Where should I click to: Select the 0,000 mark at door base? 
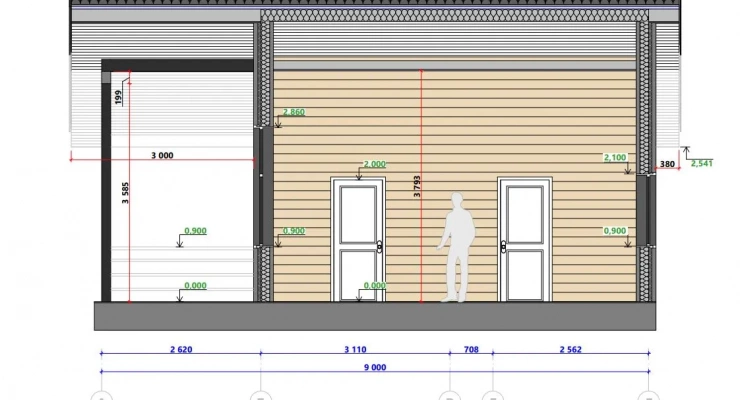coord(375,285)
